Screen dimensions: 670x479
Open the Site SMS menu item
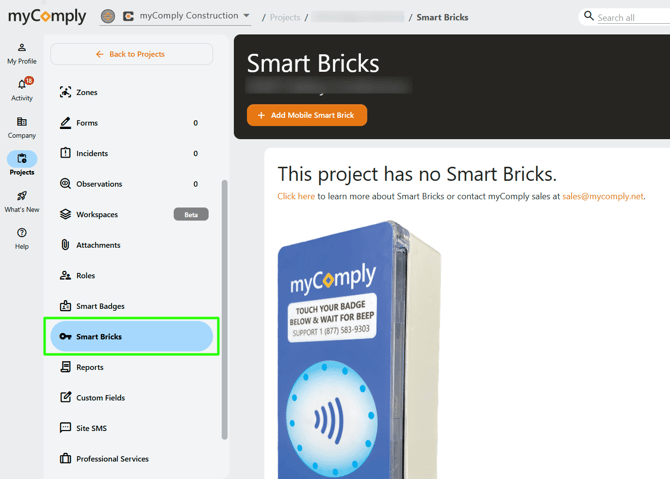(x=132, y=428)
